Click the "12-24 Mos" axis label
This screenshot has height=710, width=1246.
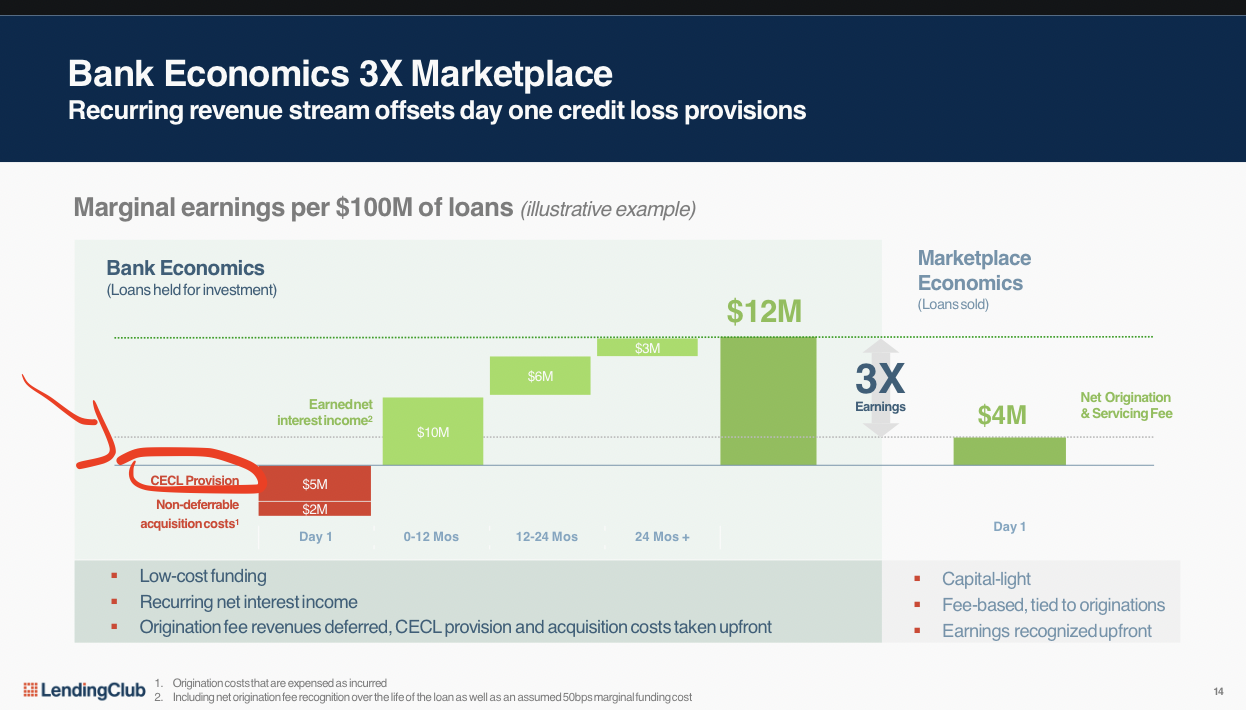click(x=547, y=537)
